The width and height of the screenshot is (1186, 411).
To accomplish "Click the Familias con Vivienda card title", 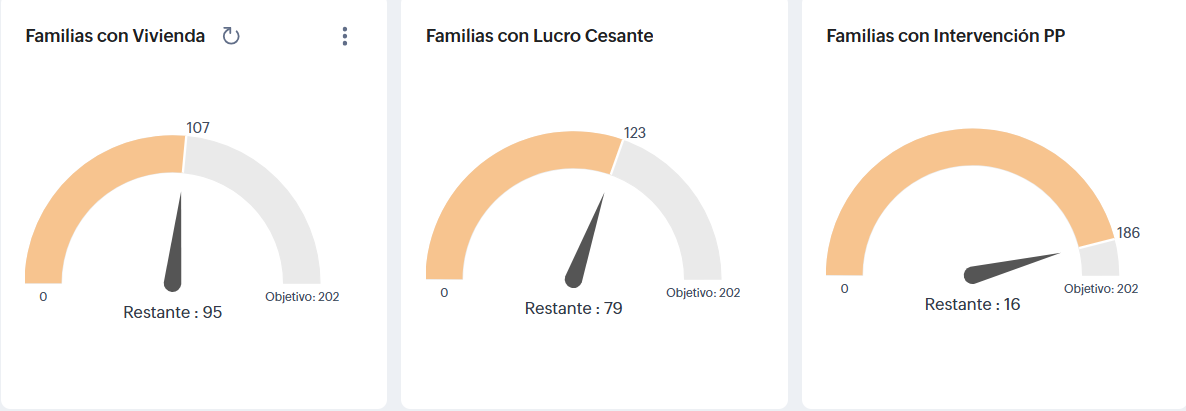I will 115,37.
